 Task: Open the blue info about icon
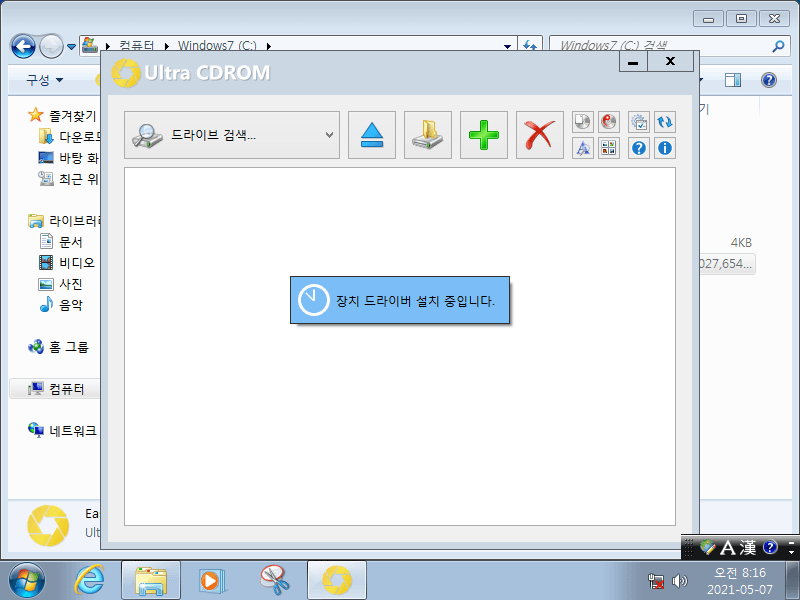click(x=665, y=148)
